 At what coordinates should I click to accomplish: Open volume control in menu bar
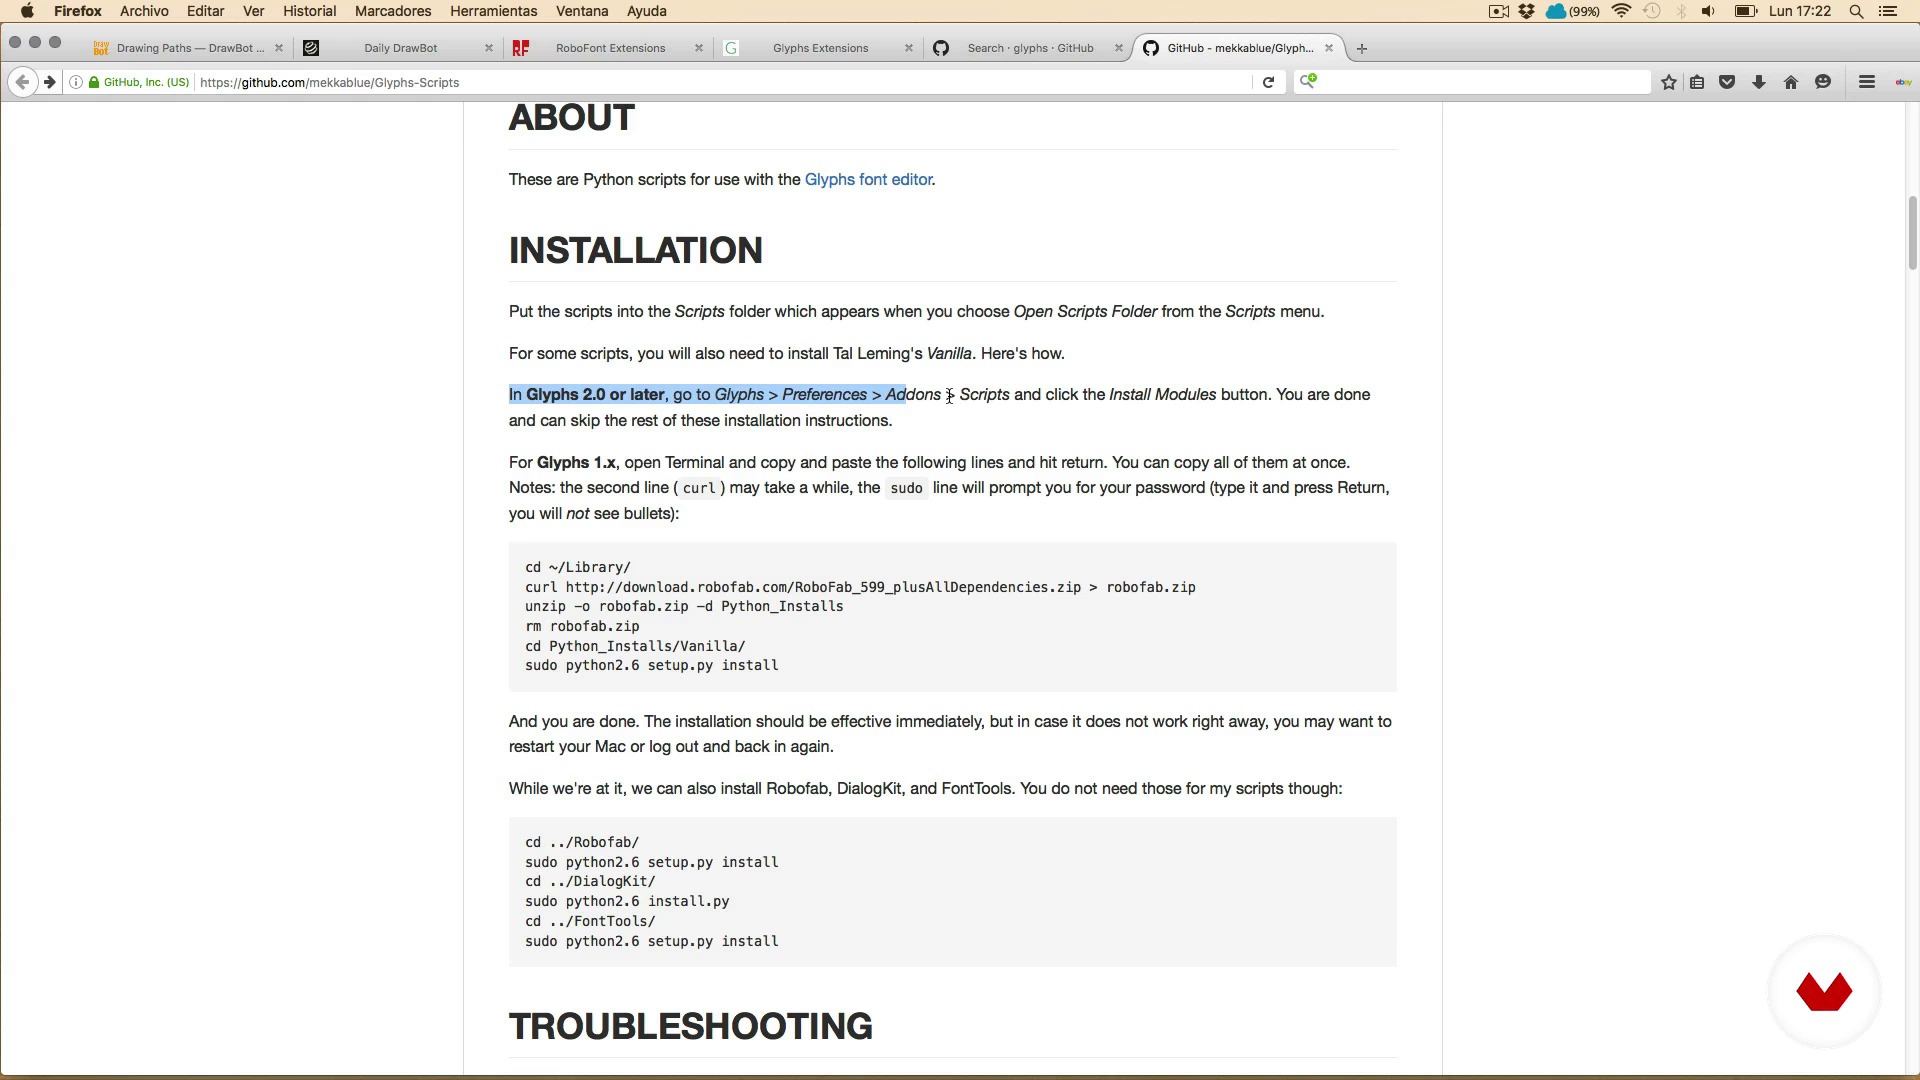(x=1708, y=11)
